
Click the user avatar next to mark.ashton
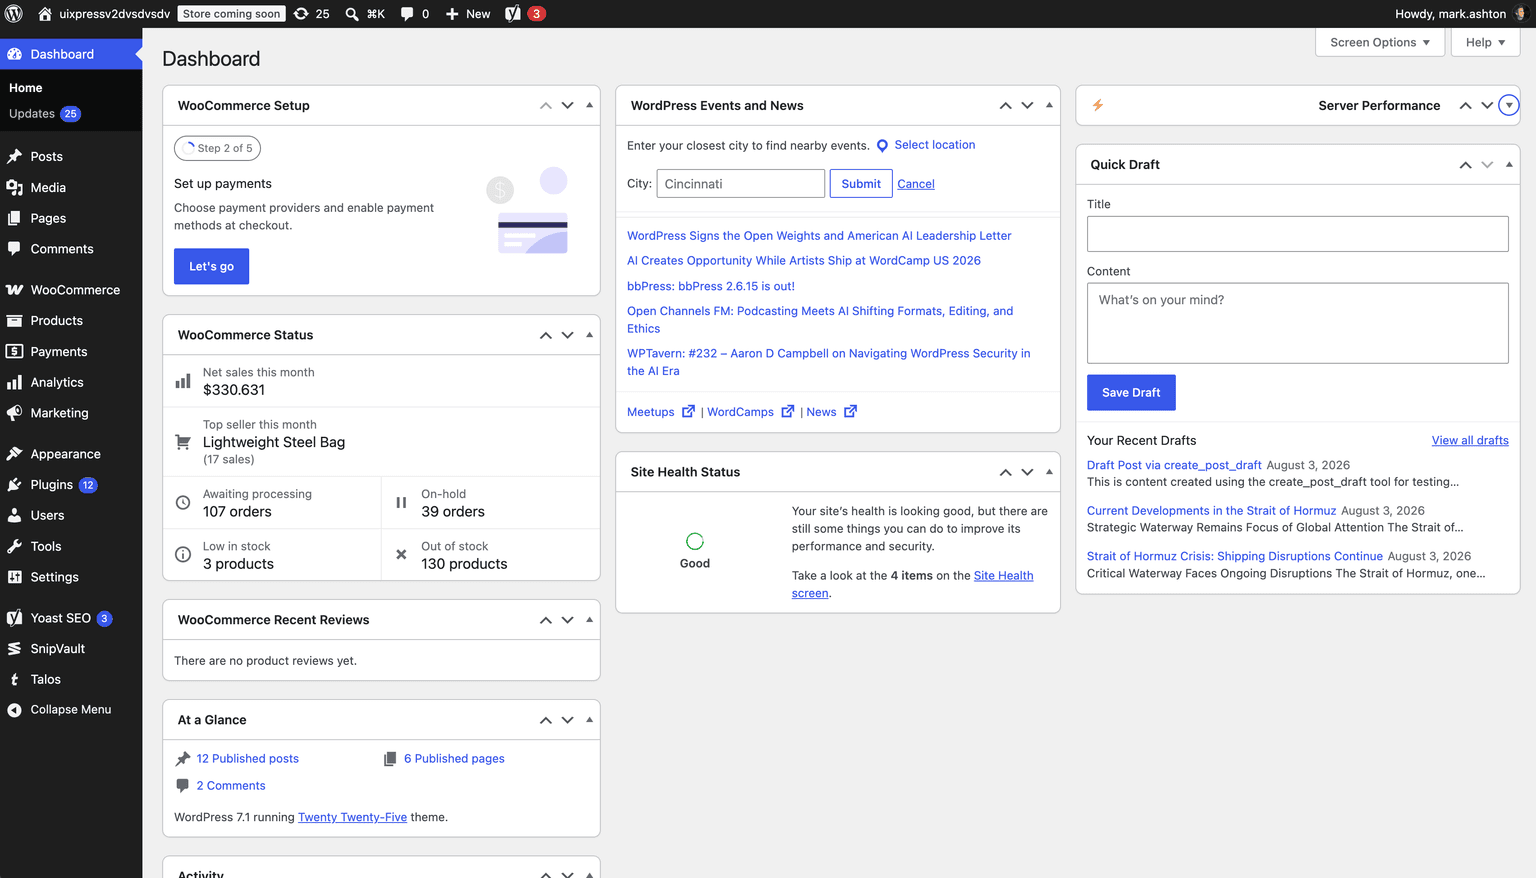tap(1521, 14)
